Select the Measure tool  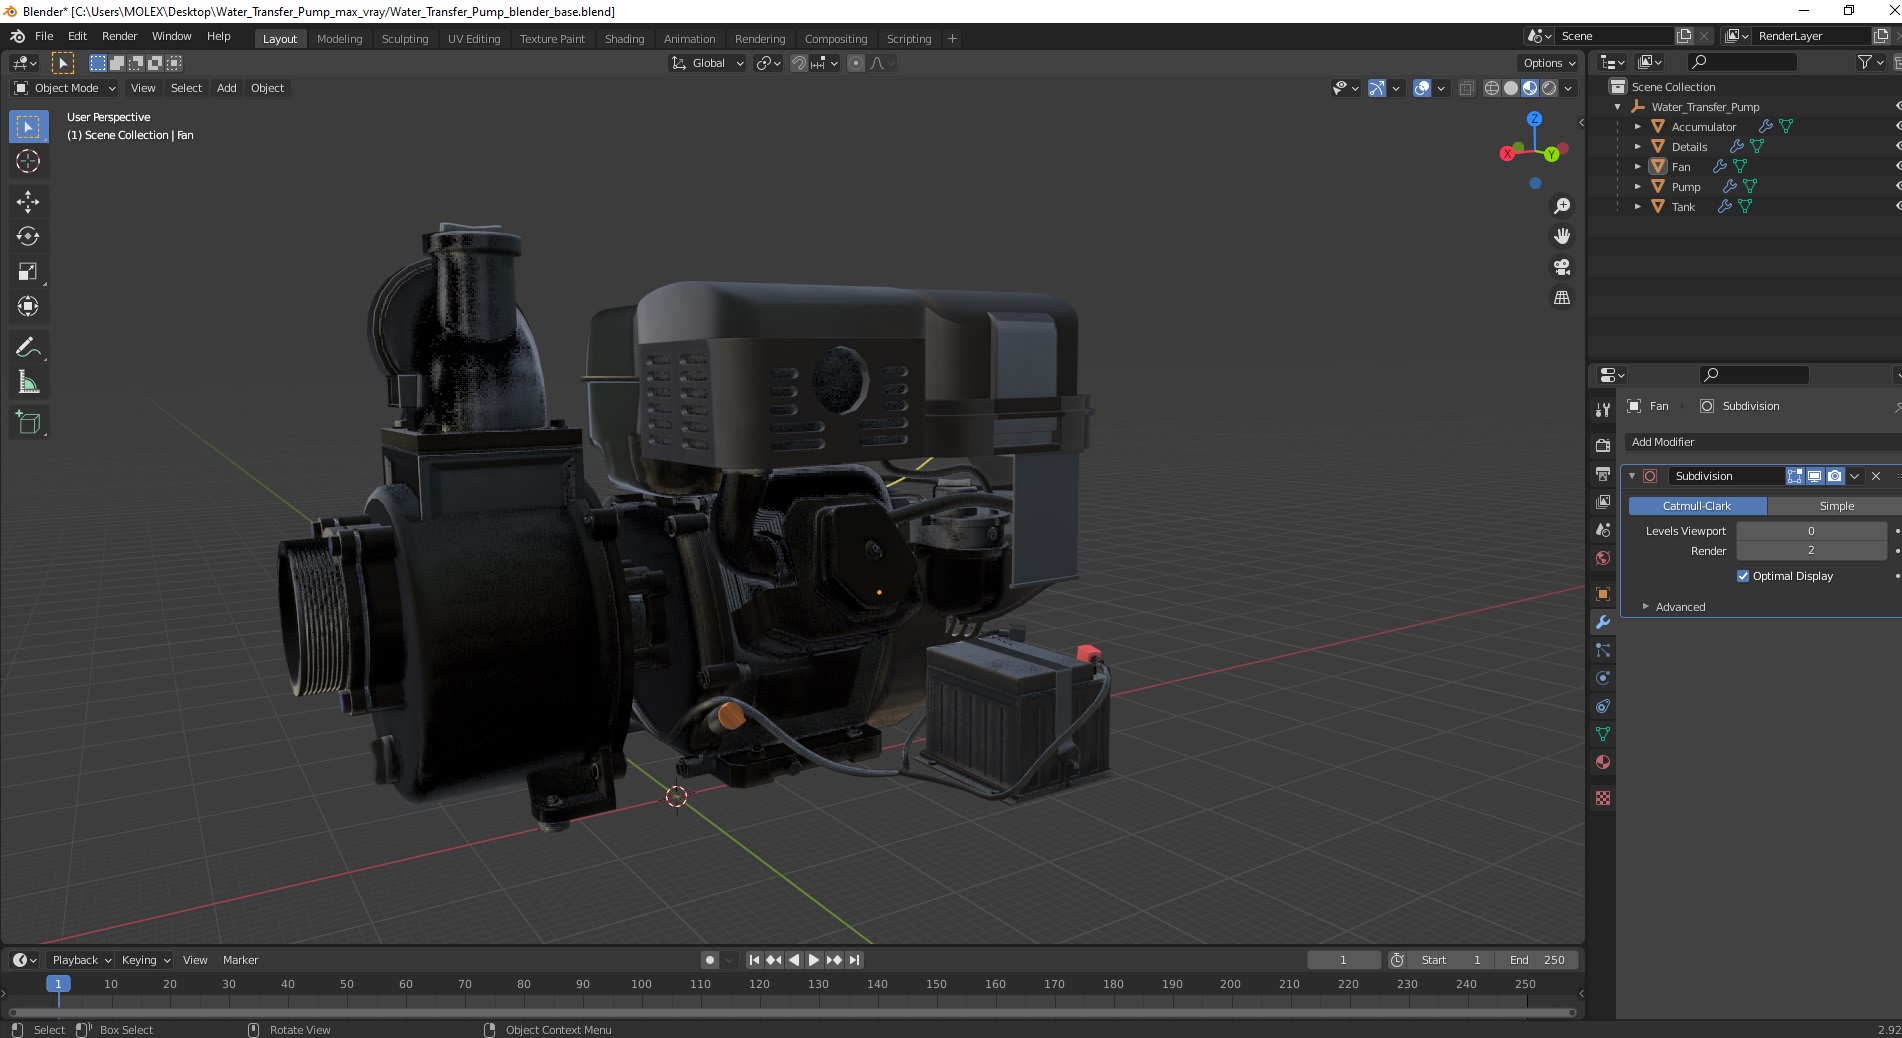tap(28, 383)
